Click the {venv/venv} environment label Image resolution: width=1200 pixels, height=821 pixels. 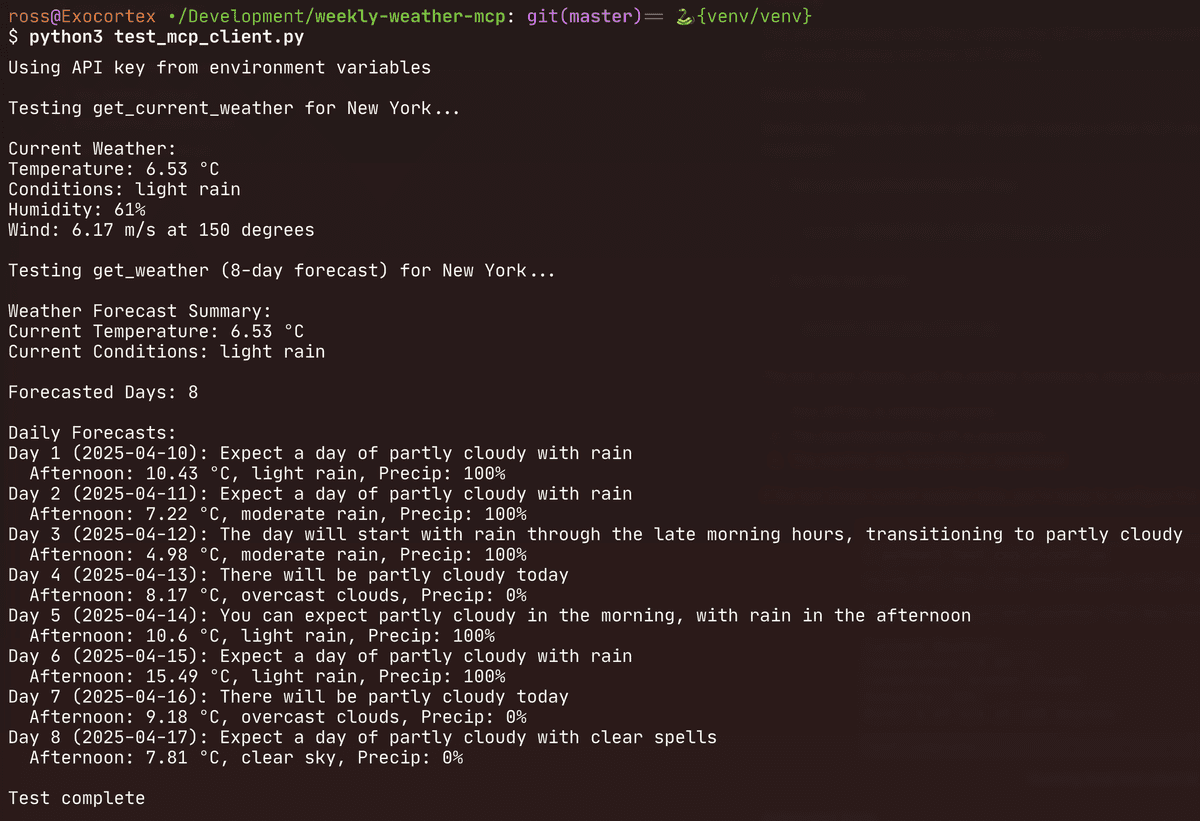point(754,17)
